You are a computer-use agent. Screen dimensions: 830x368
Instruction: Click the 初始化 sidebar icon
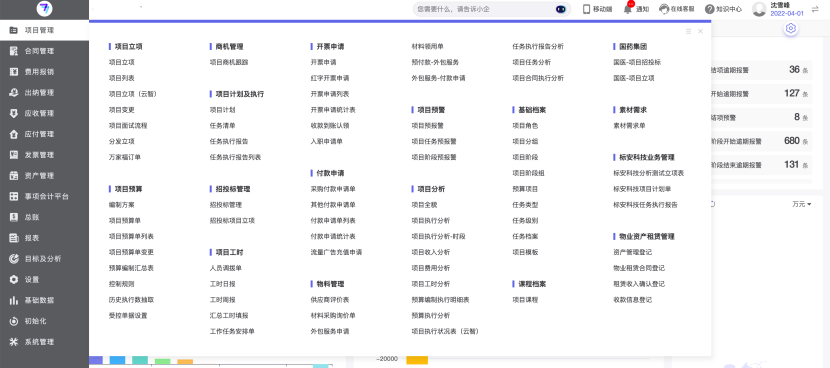(x=14, y=321)
